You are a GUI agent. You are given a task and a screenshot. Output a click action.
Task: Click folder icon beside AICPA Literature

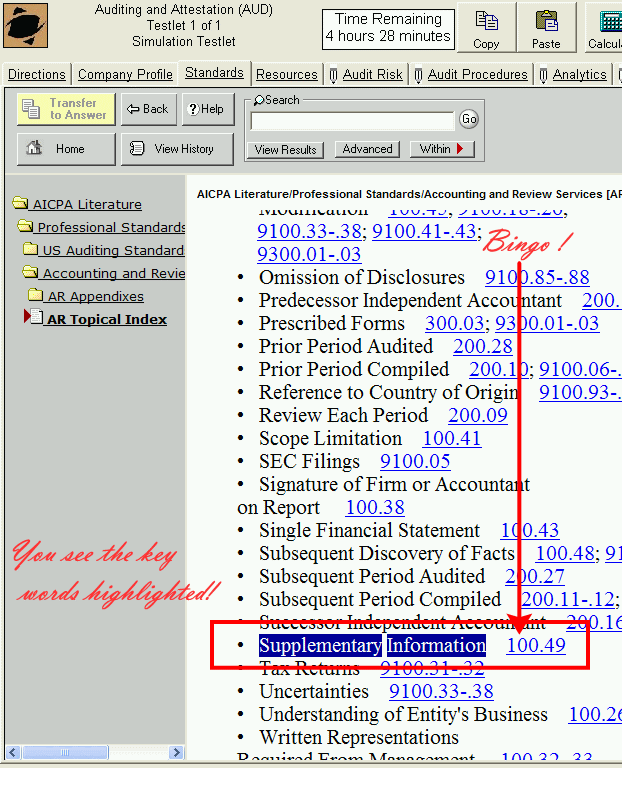20,203
